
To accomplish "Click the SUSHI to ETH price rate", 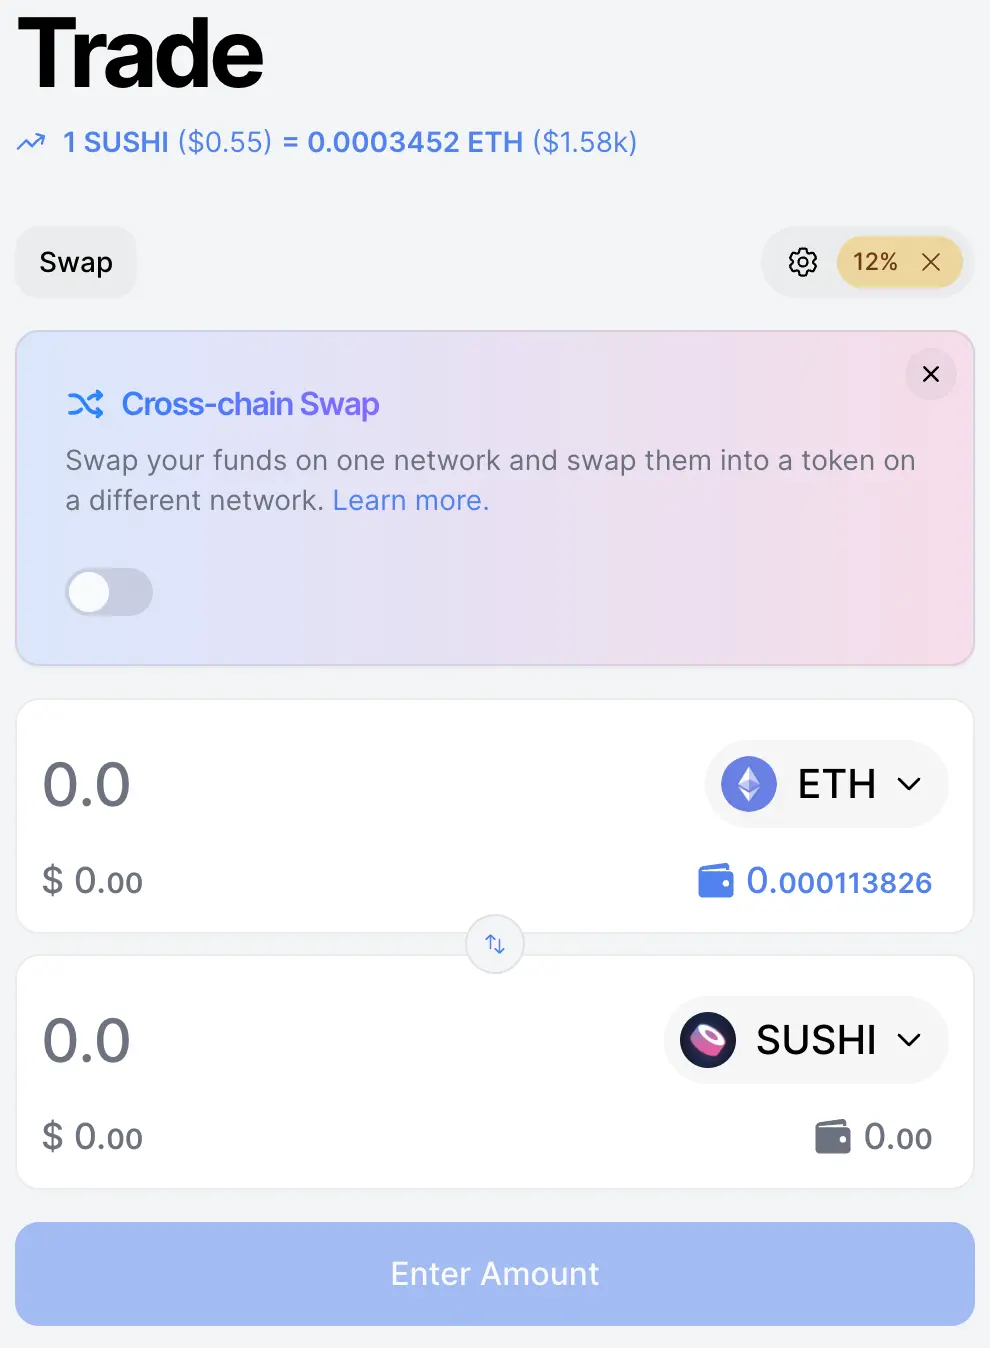I will 350,142.
